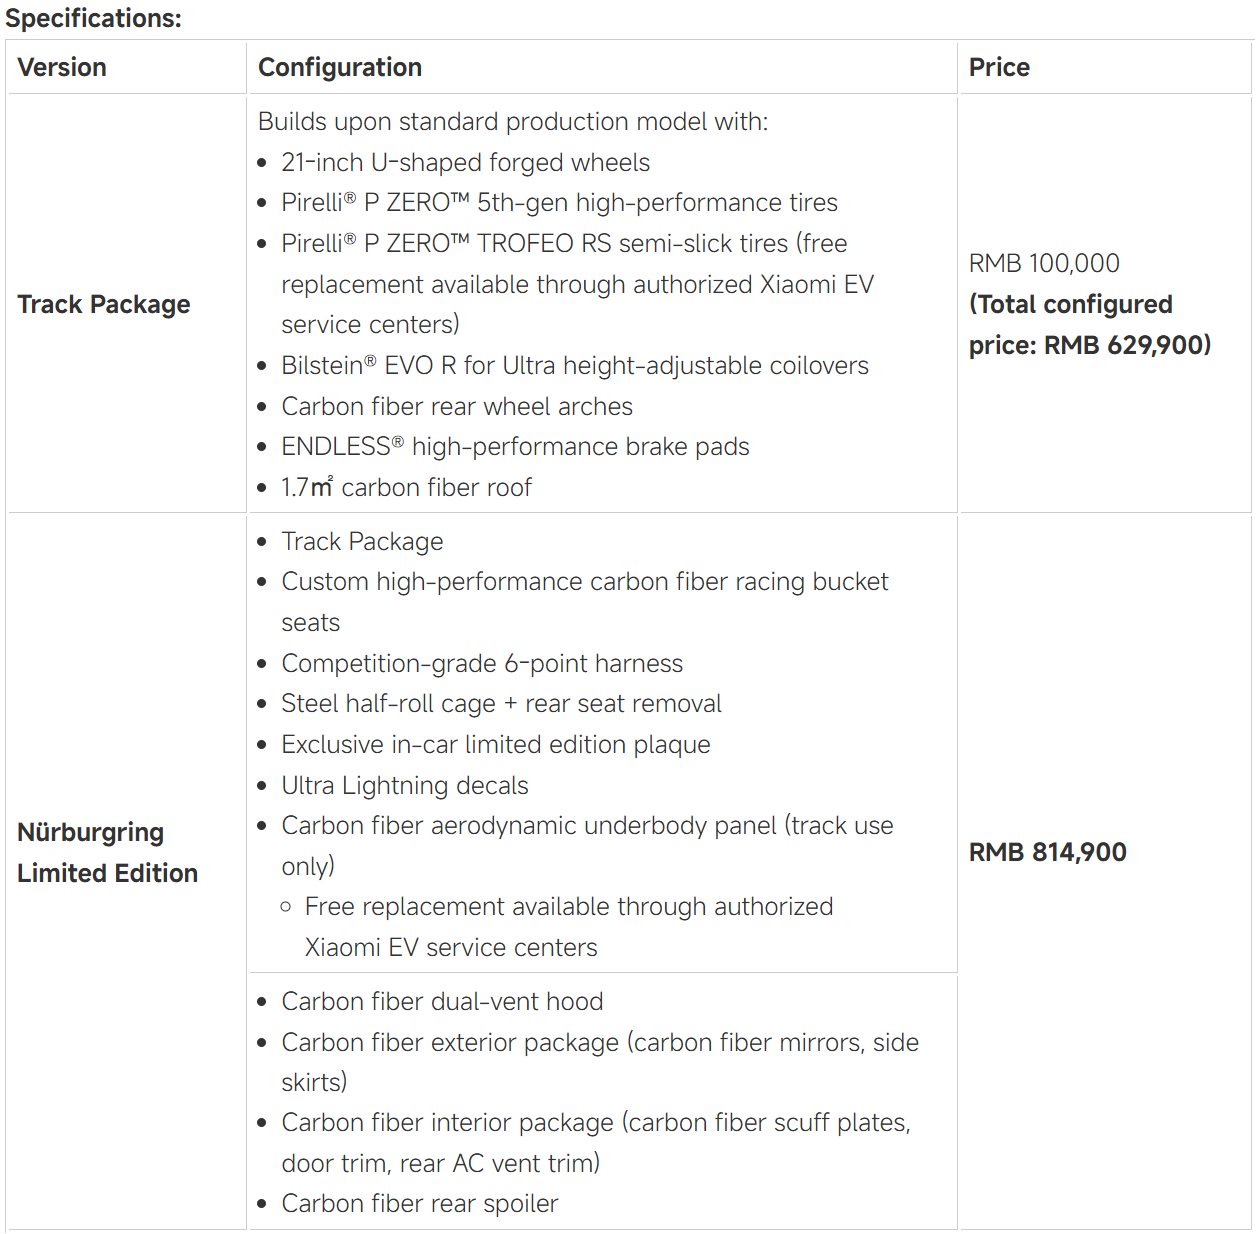Click the "1.7㎡ carbon fiber roof" item

pos(406,487)
